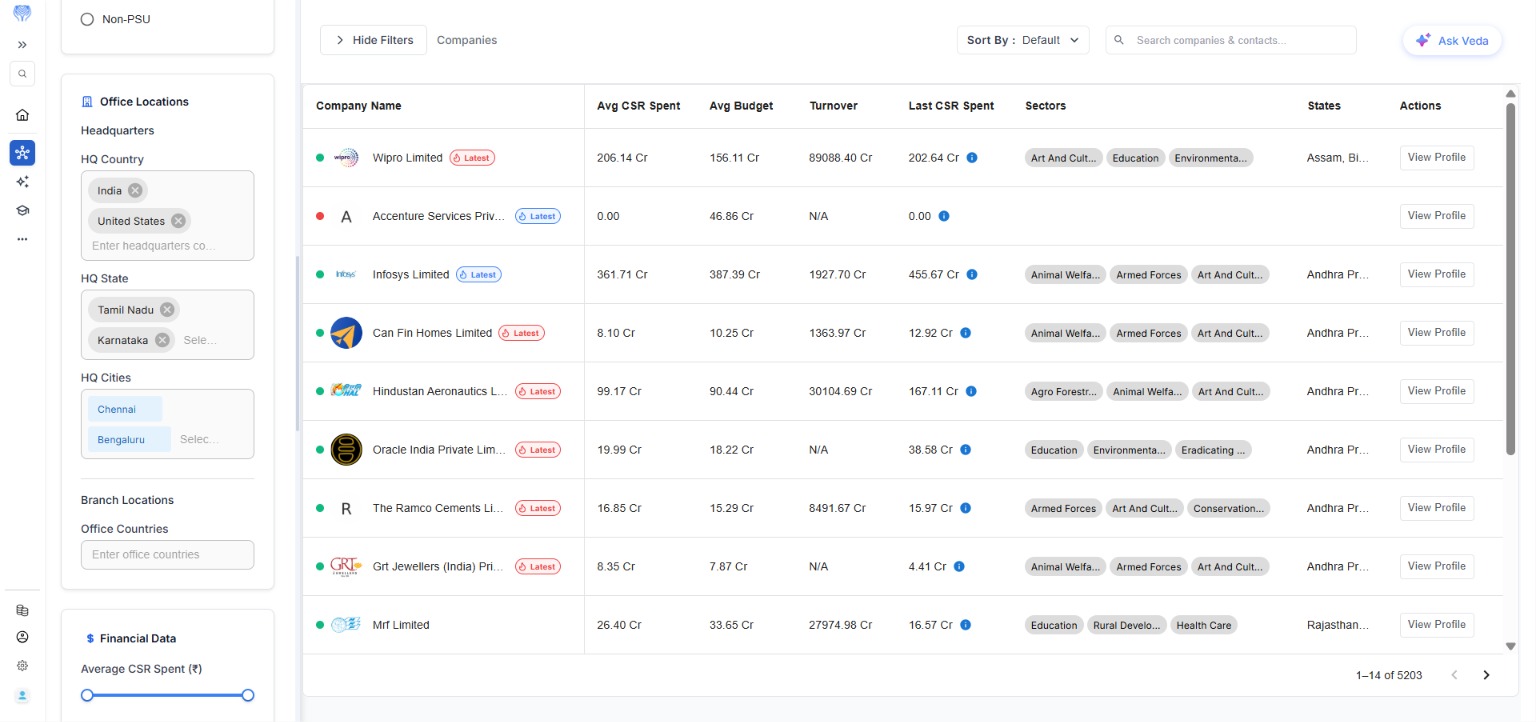1536x722 pixels.
Task: Open the account circle sidebar icon
Action: [22, 637]
